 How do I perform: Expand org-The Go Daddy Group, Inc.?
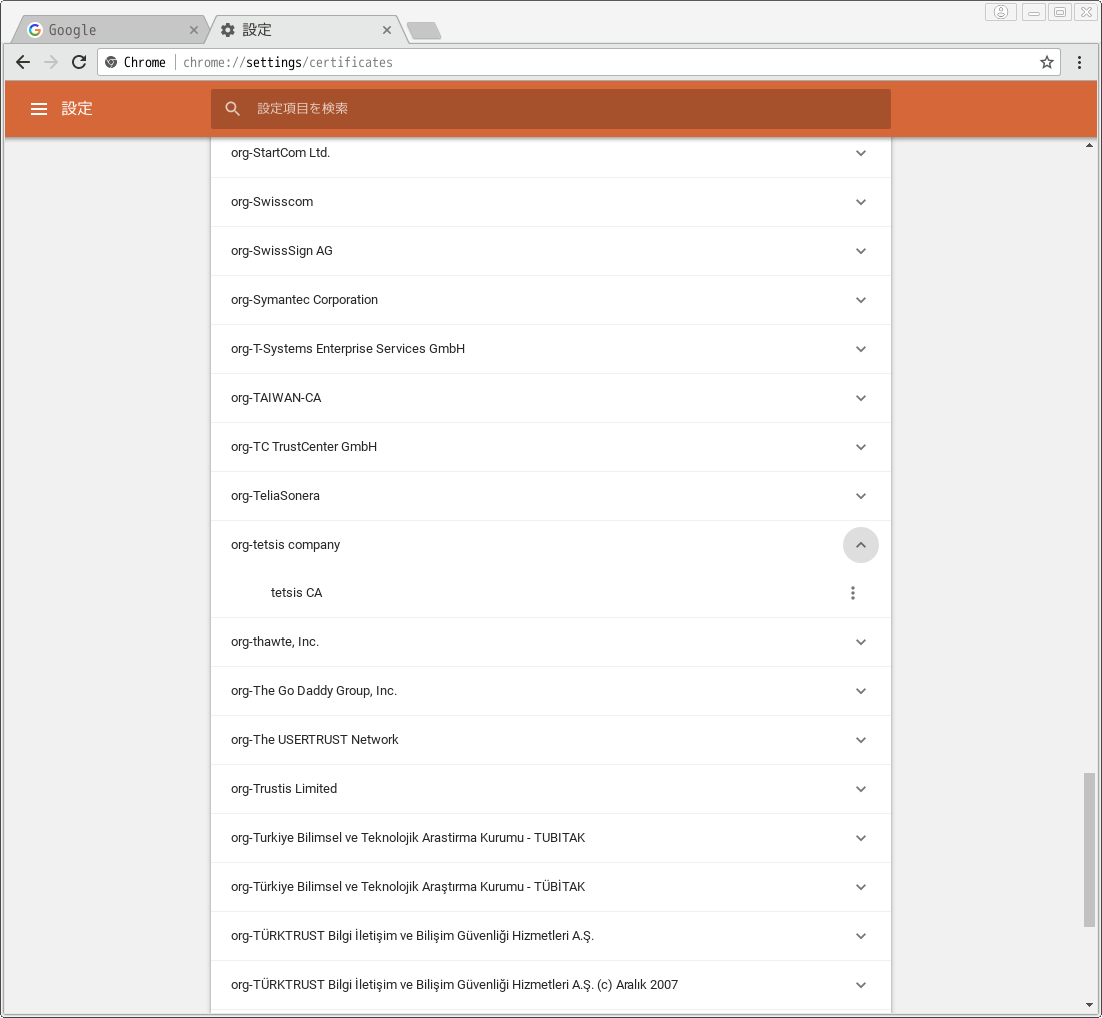point(861,691)
